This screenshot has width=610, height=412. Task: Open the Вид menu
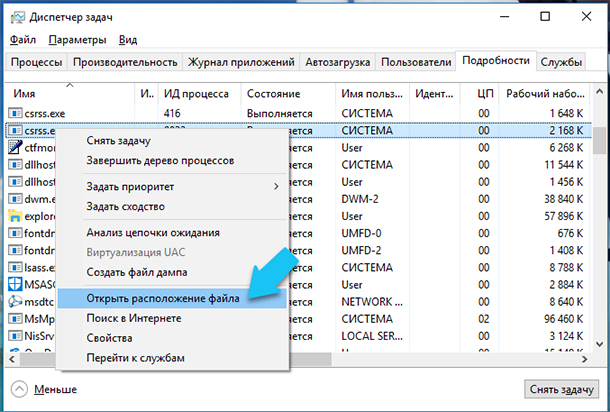click(128, 40)
